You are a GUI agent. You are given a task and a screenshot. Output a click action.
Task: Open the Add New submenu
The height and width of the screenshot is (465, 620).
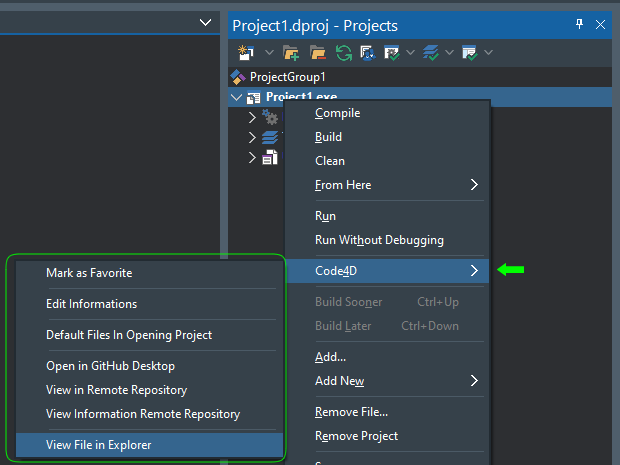pyautogui.click(x=388, y=381)
